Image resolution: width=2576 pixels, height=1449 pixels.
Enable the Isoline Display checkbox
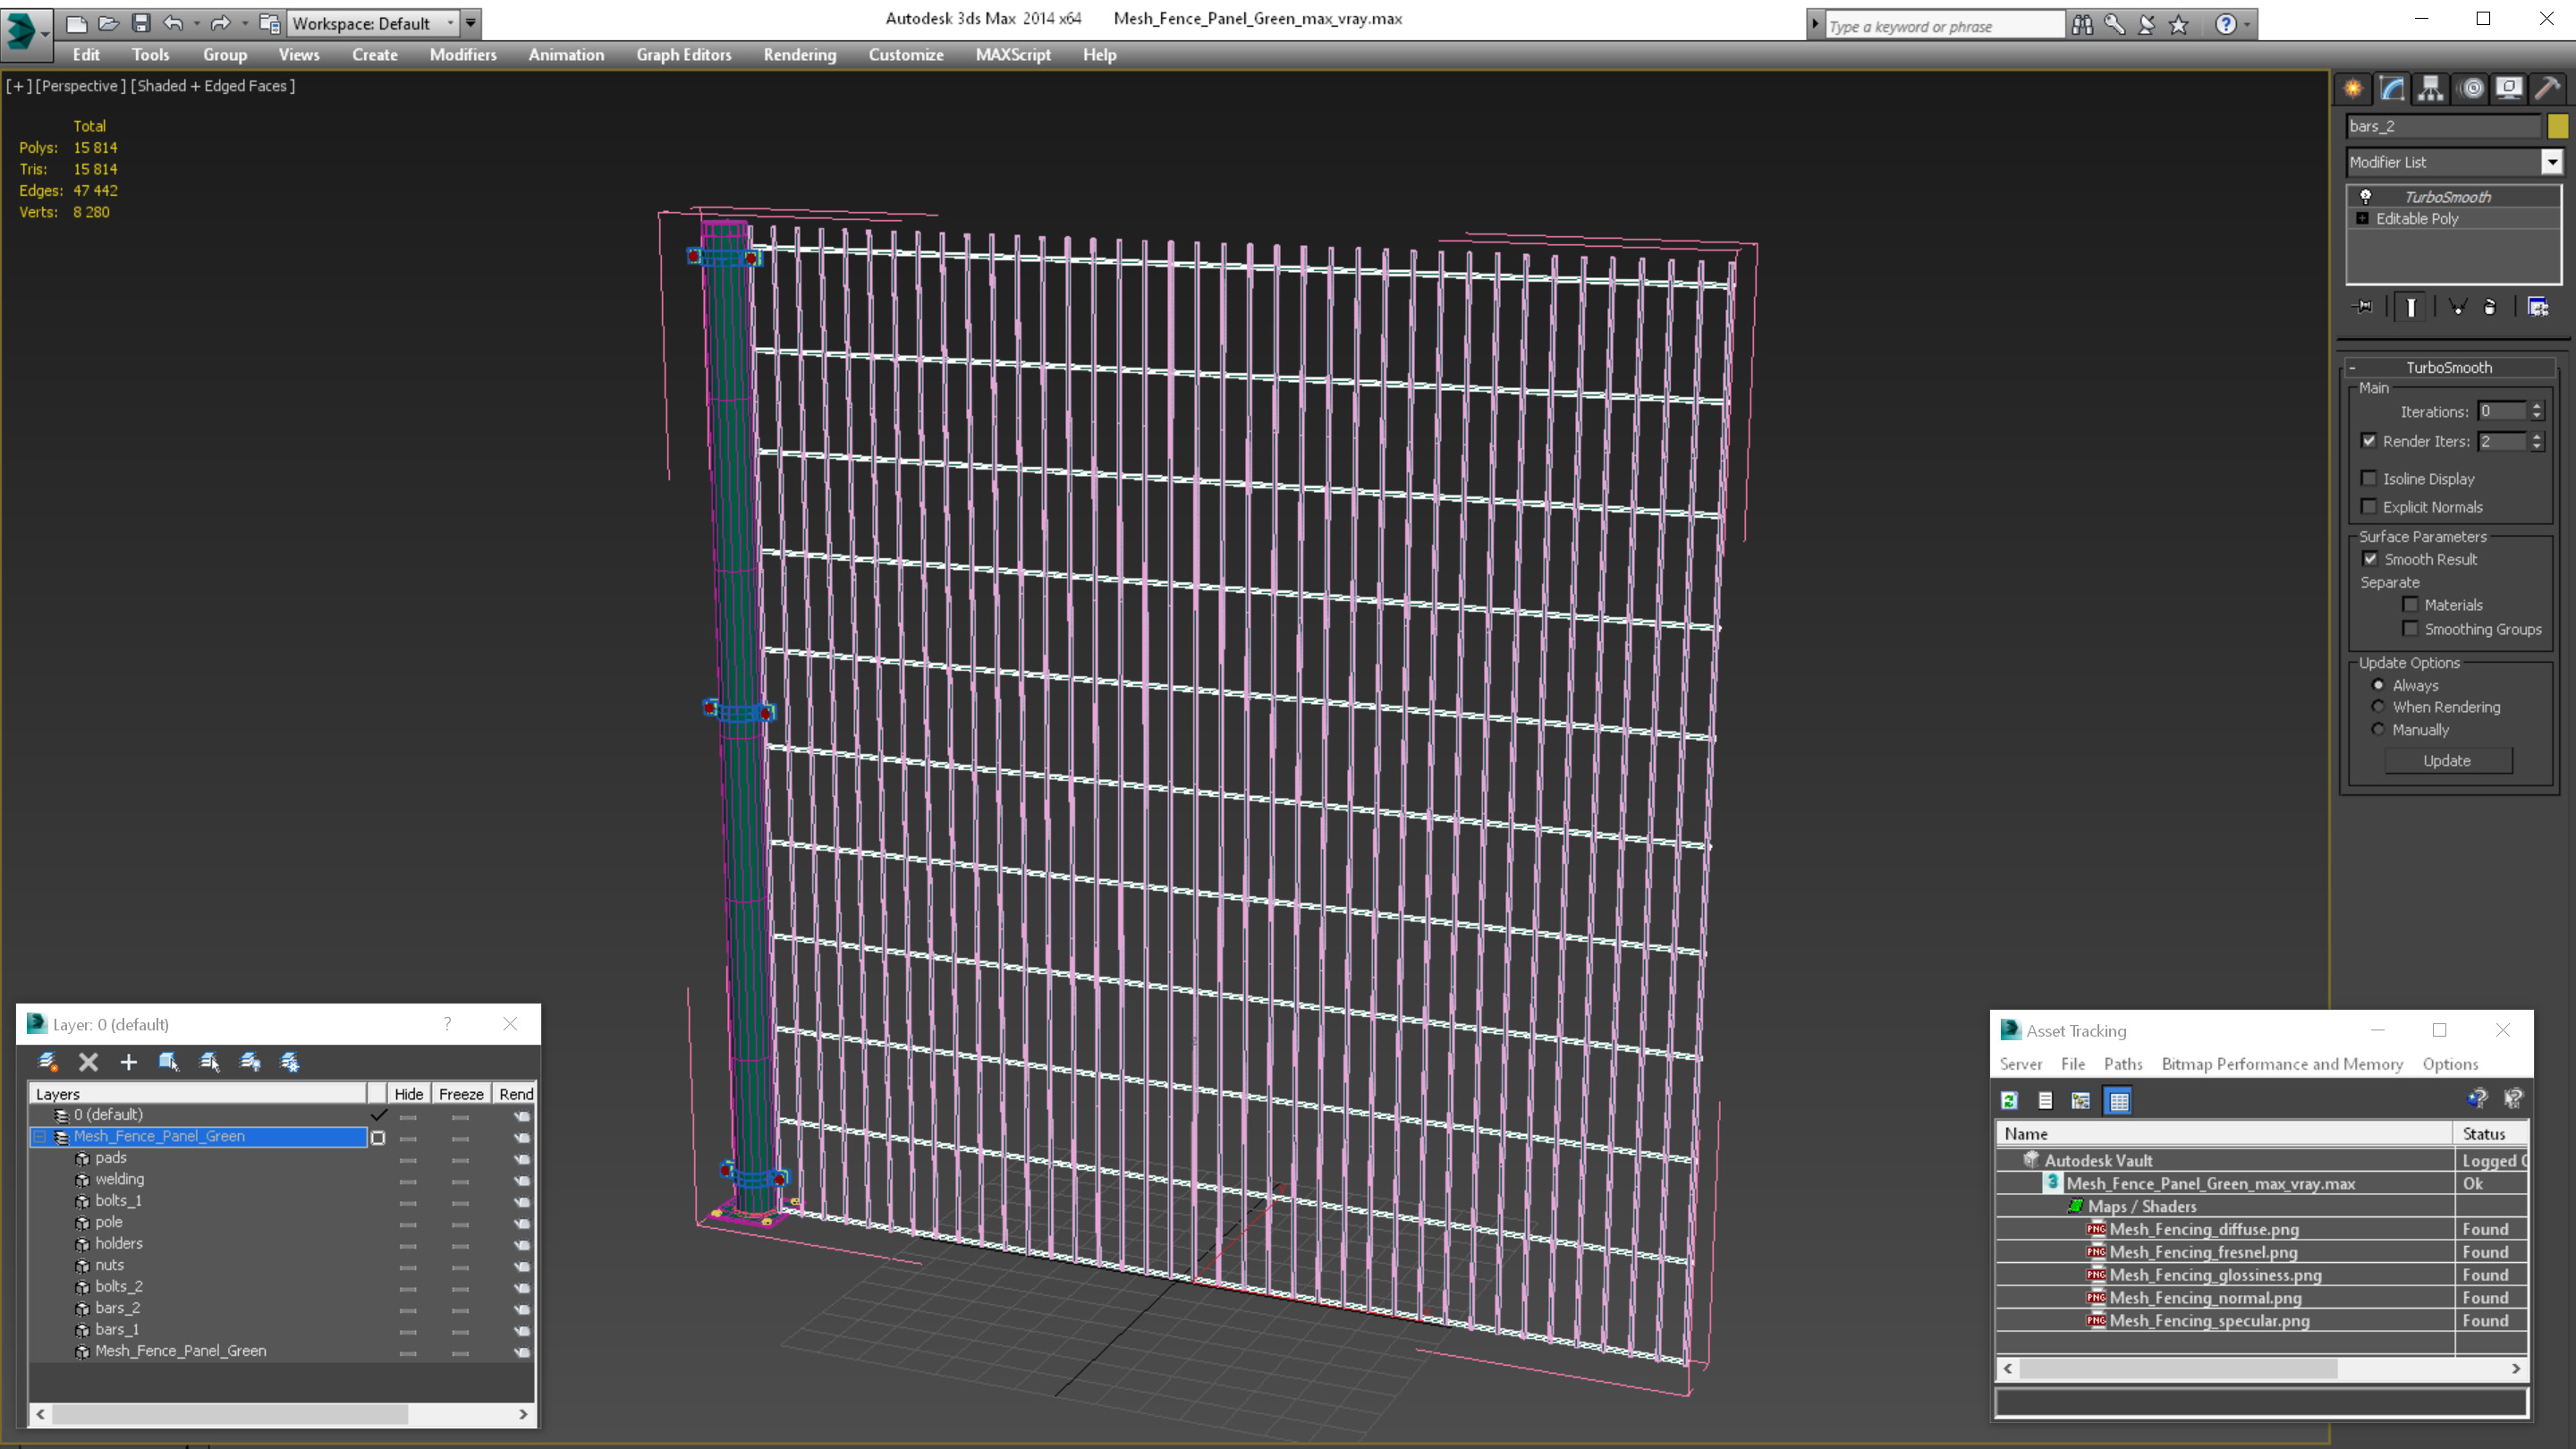(x=2369, y=479)
